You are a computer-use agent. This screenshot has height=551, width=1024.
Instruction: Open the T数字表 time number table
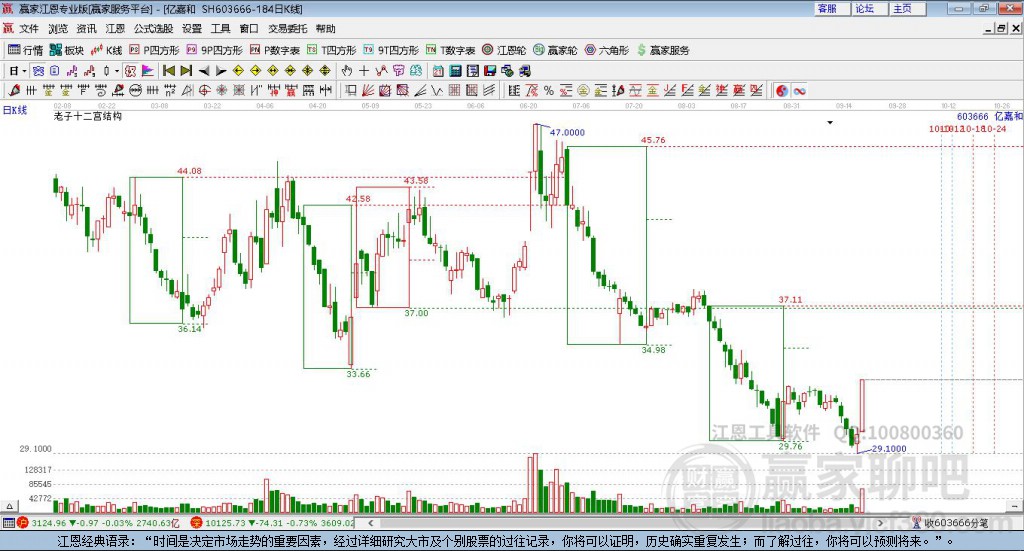451,50
